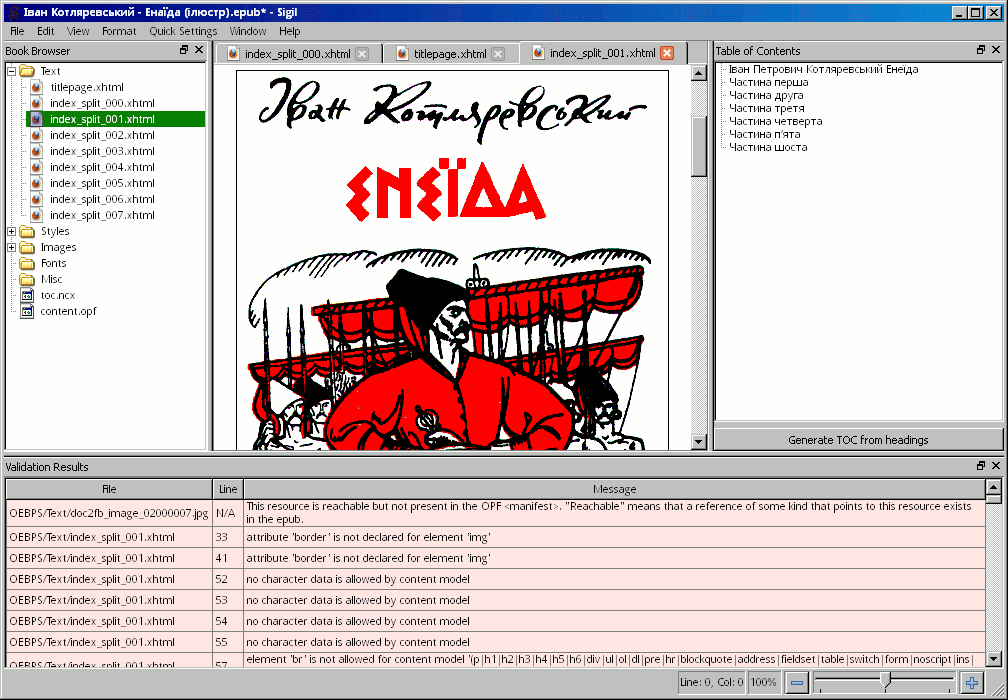Screen dimensions: 1008x700
Task: Sort validation results by Line column
Action: 228,489
